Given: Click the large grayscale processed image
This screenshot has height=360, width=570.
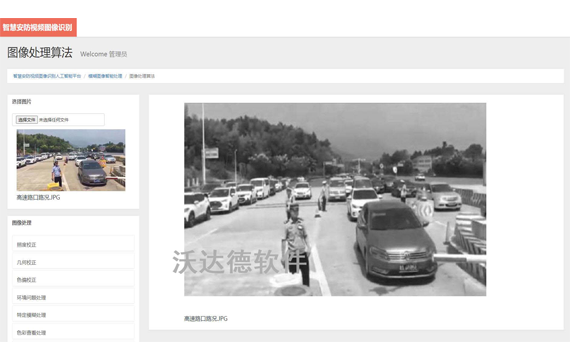Looking at the screenshot, I should [335, 199].
